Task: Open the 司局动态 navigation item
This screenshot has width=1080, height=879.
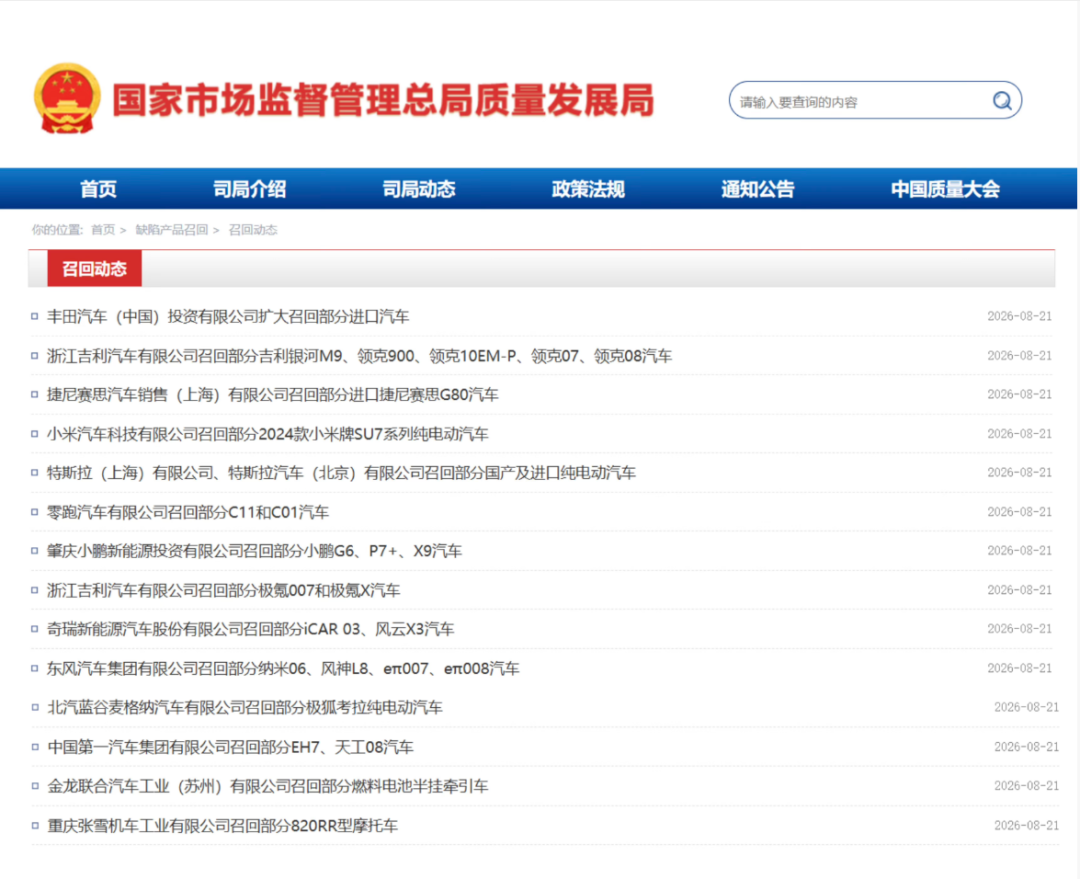Action: pos(419,189)
